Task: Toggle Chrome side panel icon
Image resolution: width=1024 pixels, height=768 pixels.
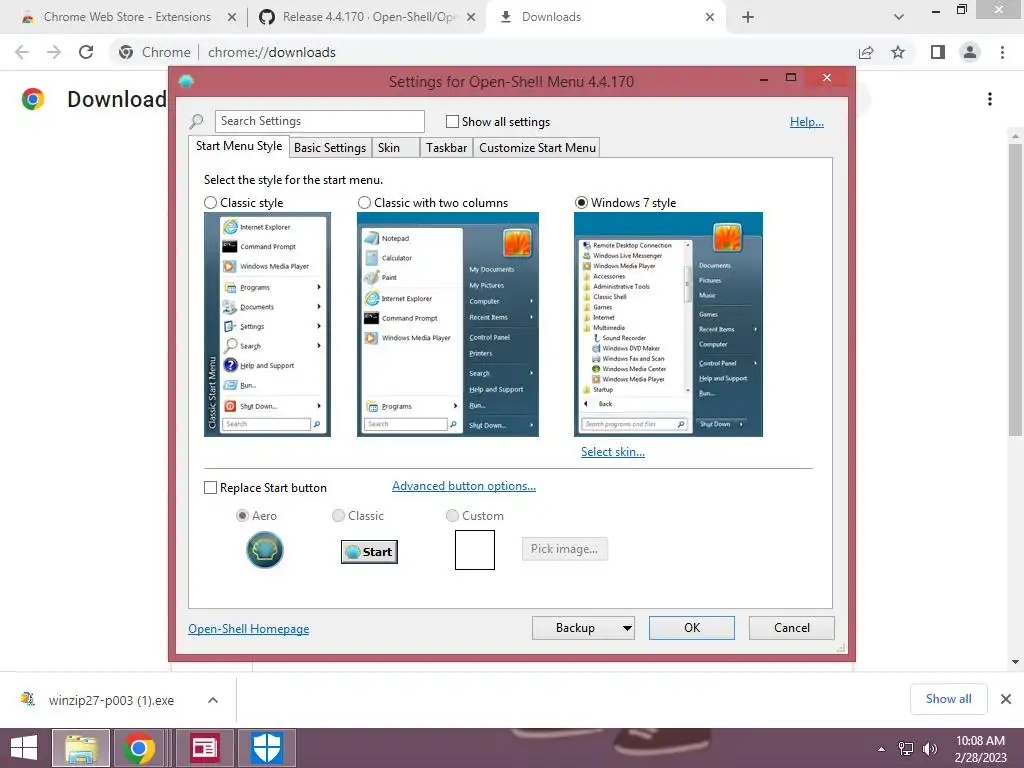Action: click(938, 52)
